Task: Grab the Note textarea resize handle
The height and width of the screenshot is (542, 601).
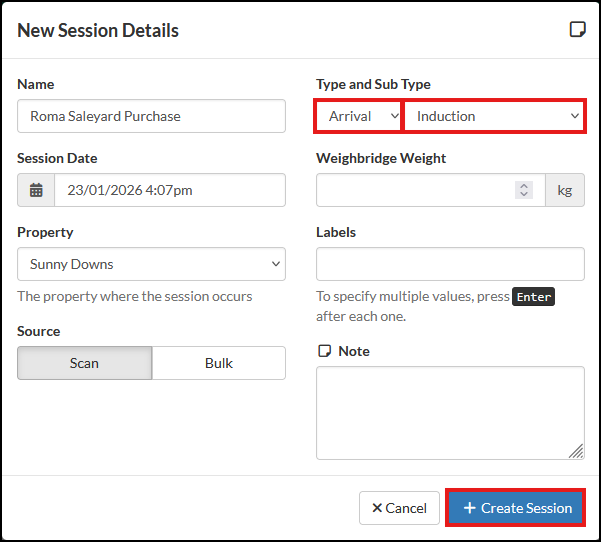Action: point(577,452)
